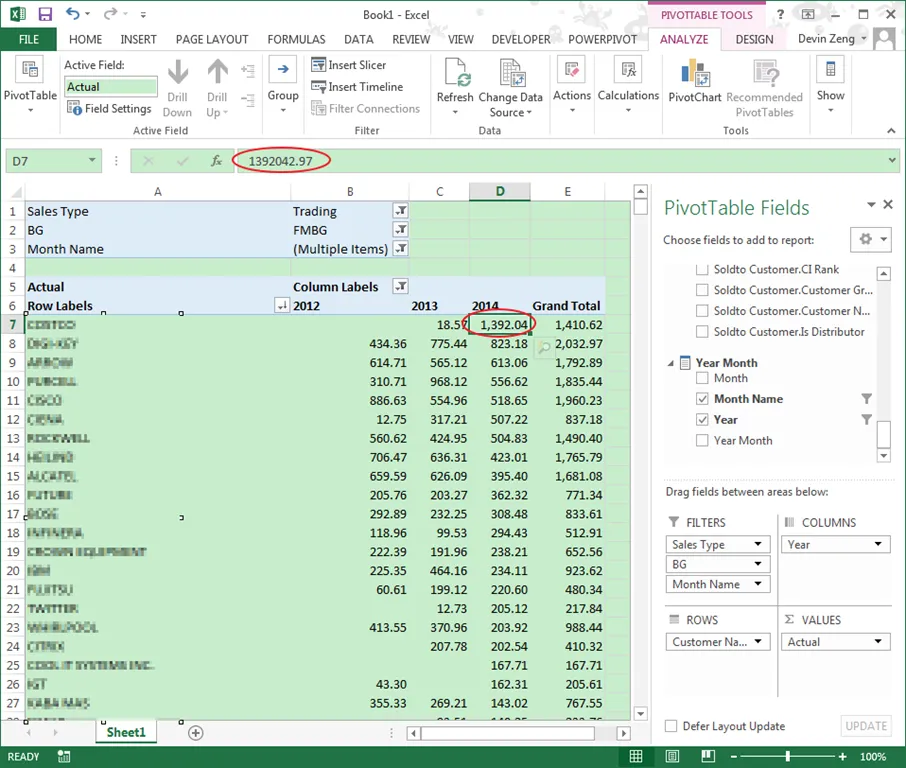The width and height of the screenshot is (906, 768).
Task: Check the Year Month field checkbox
Action: coord(702,440)
